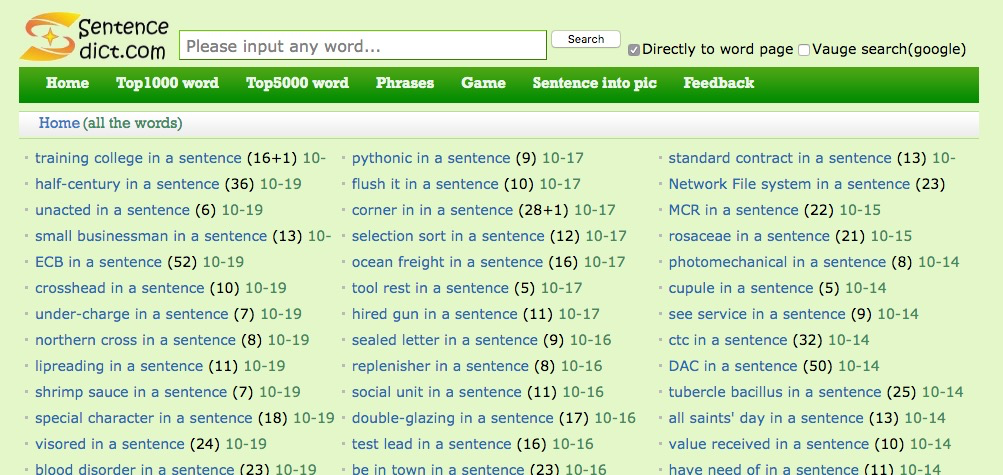Image resolution: width=1003 pixels, height=475 pixels.
Task: Open the Top5000 word menu
Action: (x=297, y=83)
